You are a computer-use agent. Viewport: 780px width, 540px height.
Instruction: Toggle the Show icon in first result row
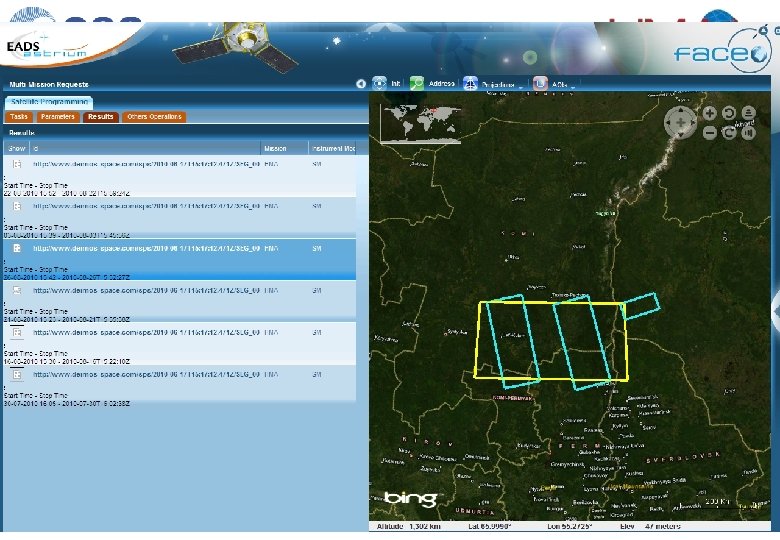click(17, 164)
